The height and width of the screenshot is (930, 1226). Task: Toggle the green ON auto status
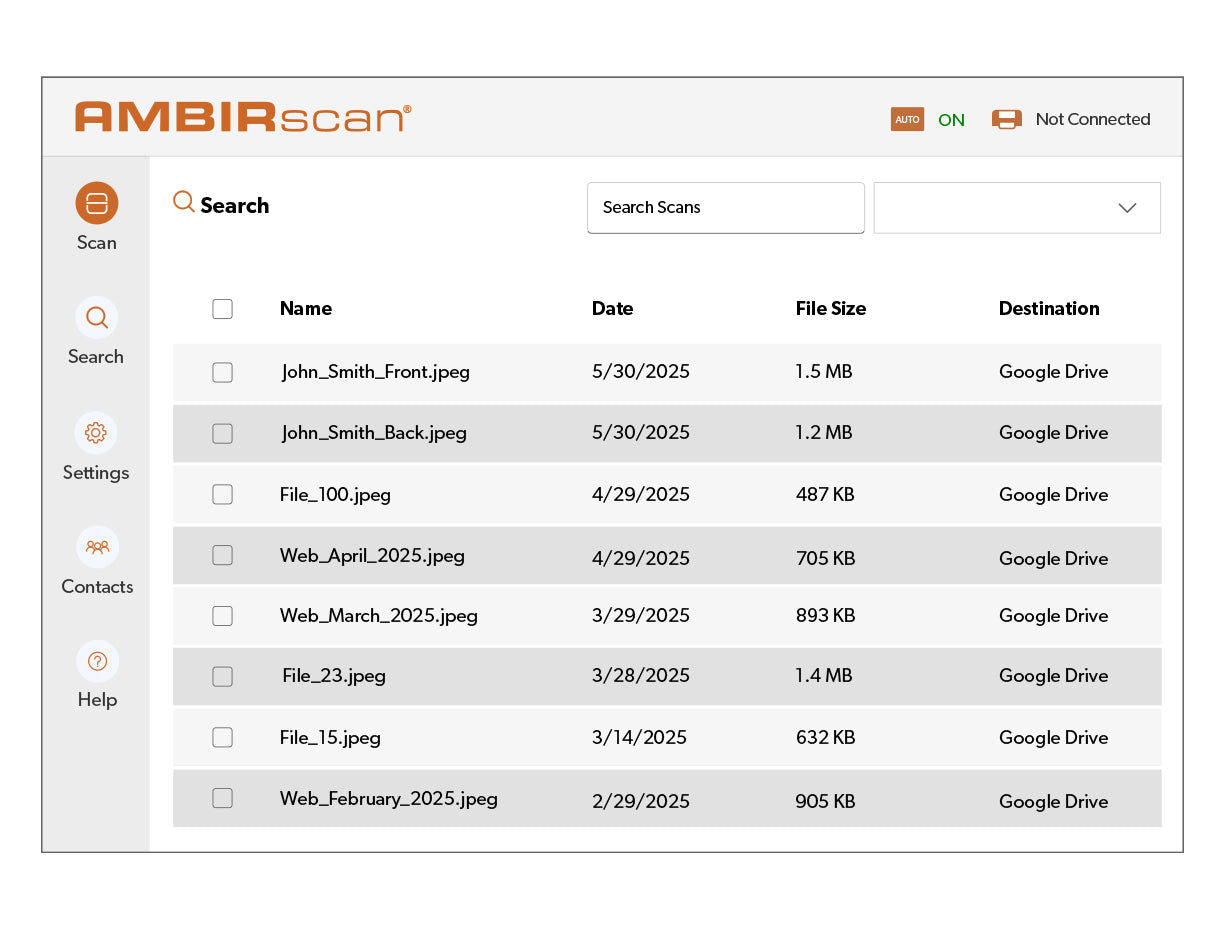[x=951, y=120]
